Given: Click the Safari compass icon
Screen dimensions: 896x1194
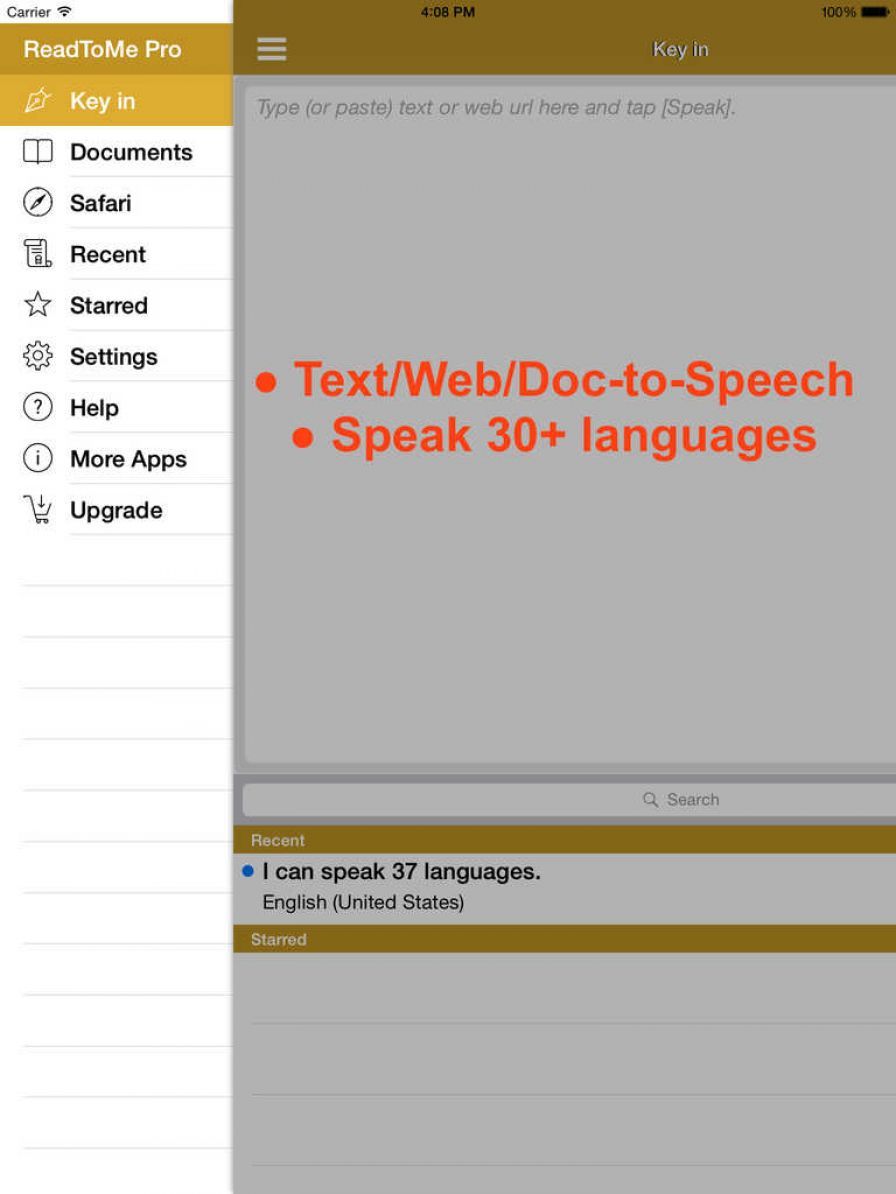Looking at the screenshot, I should (36, 203).
